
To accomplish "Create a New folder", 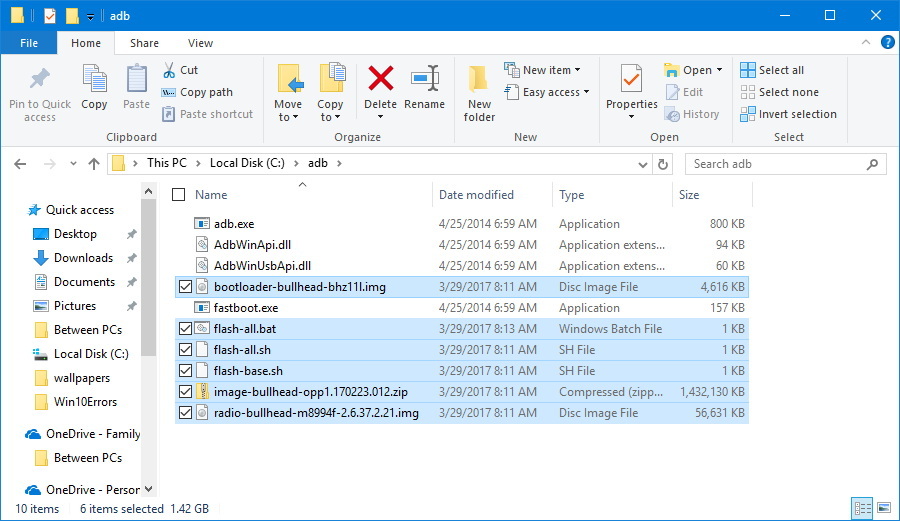I will [479, 94].
